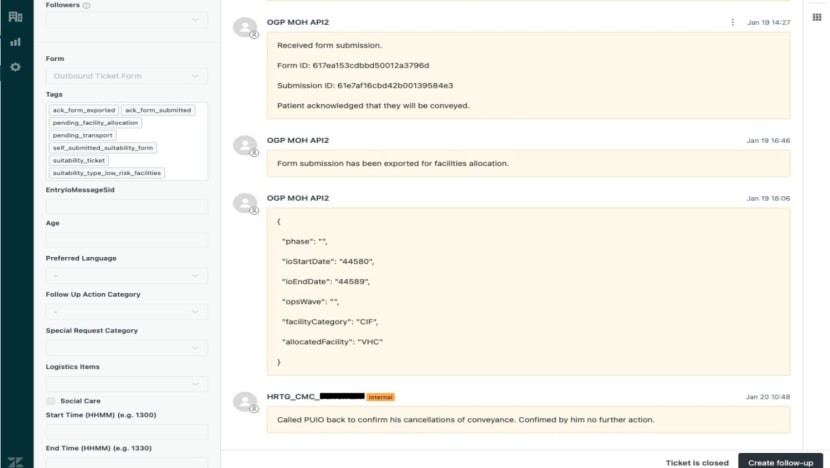Image resolution: width=830 pixels, height=468 pixels.
Task: Click the Followers info icon
Action: (86, 5)
